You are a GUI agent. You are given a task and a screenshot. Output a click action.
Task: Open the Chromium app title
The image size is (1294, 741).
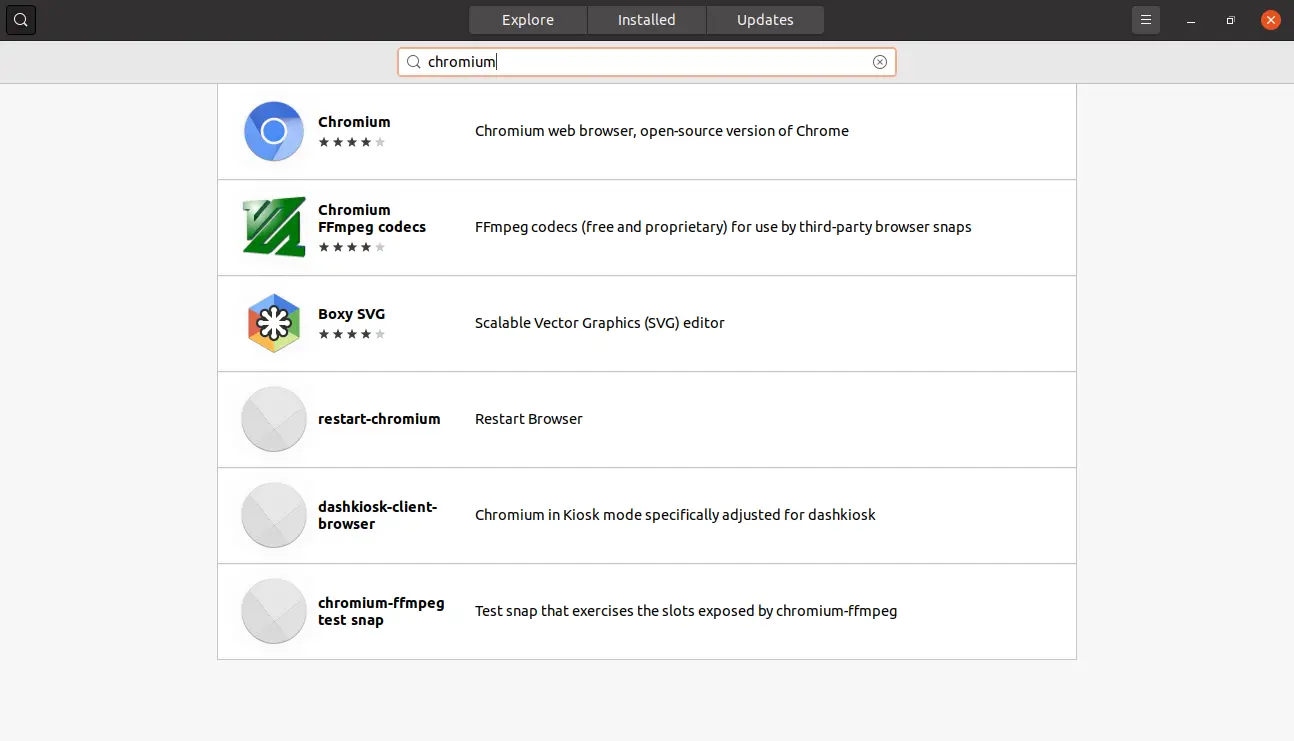(354, 122)
